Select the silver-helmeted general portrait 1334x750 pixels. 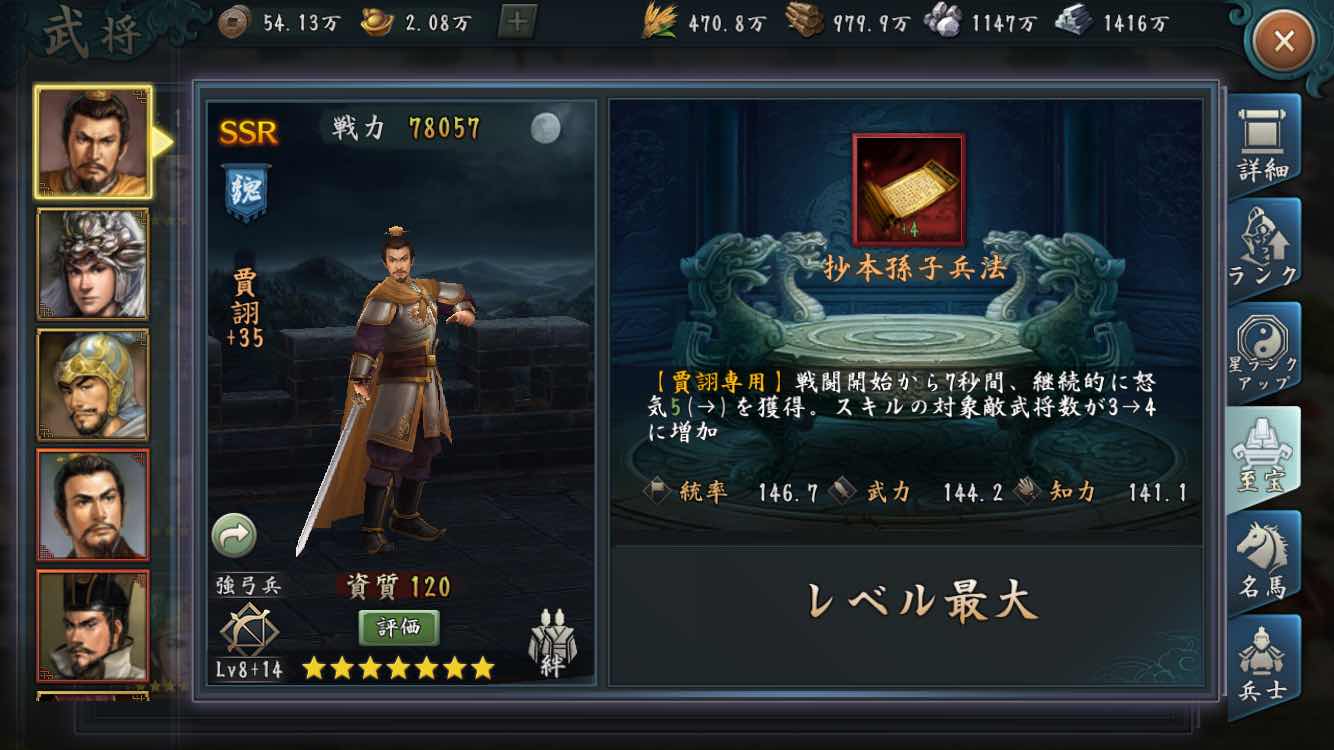click(x=93, y=264)
